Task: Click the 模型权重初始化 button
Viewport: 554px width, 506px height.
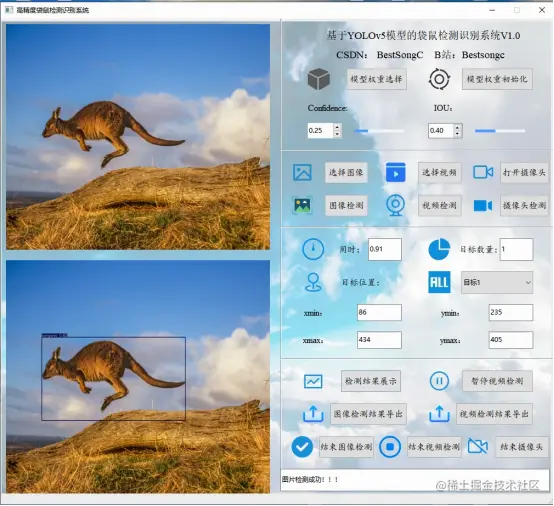Action: [497, 79]
